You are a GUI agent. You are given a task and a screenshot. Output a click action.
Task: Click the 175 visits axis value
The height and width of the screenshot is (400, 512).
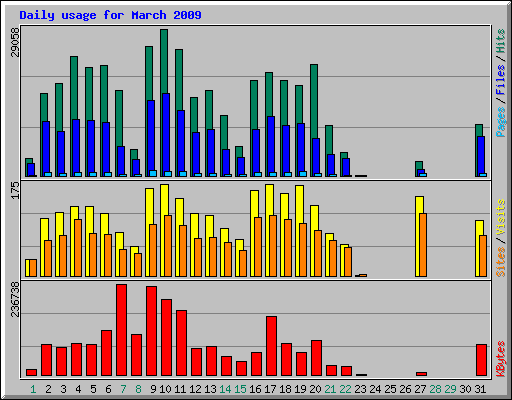15,190
